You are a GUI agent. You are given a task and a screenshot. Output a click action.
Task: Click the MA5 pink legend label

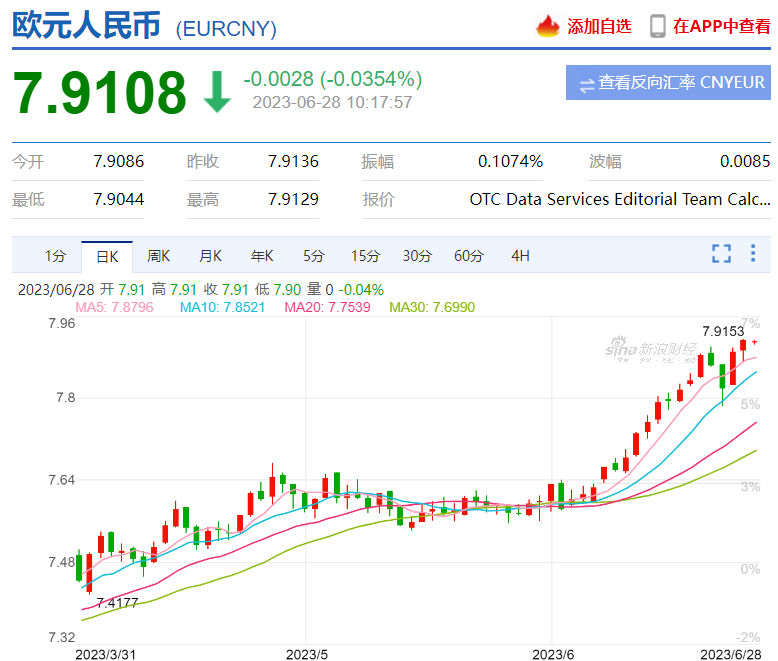tap(114, 307)
